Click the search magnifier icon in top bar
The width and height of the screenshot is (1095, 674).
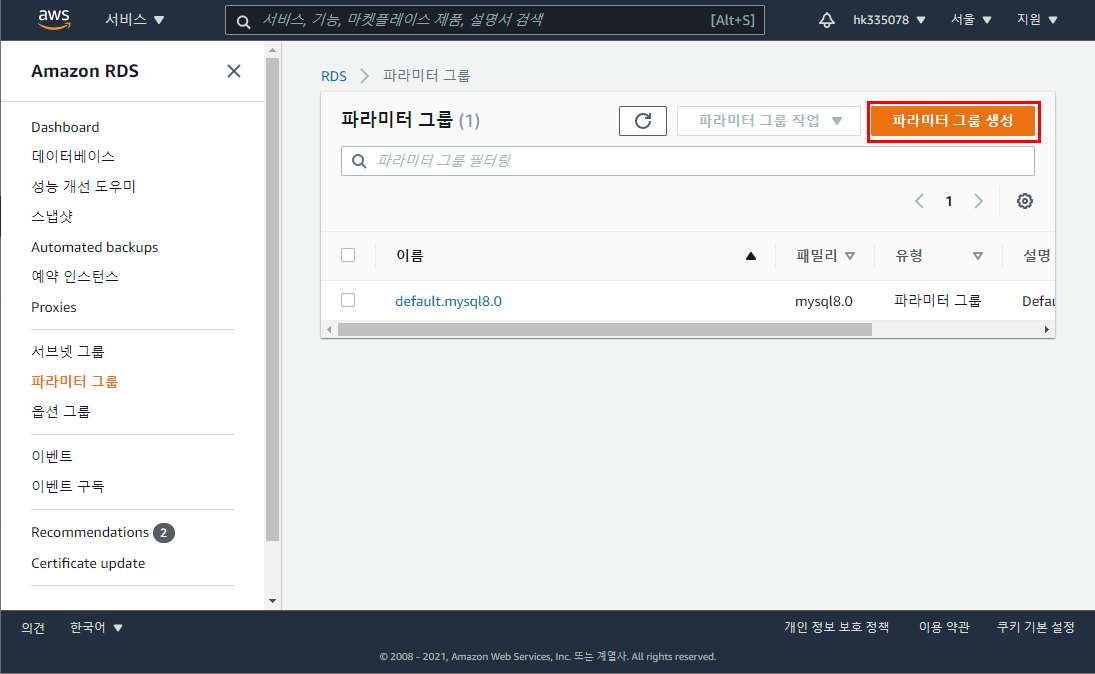[243, 21]
